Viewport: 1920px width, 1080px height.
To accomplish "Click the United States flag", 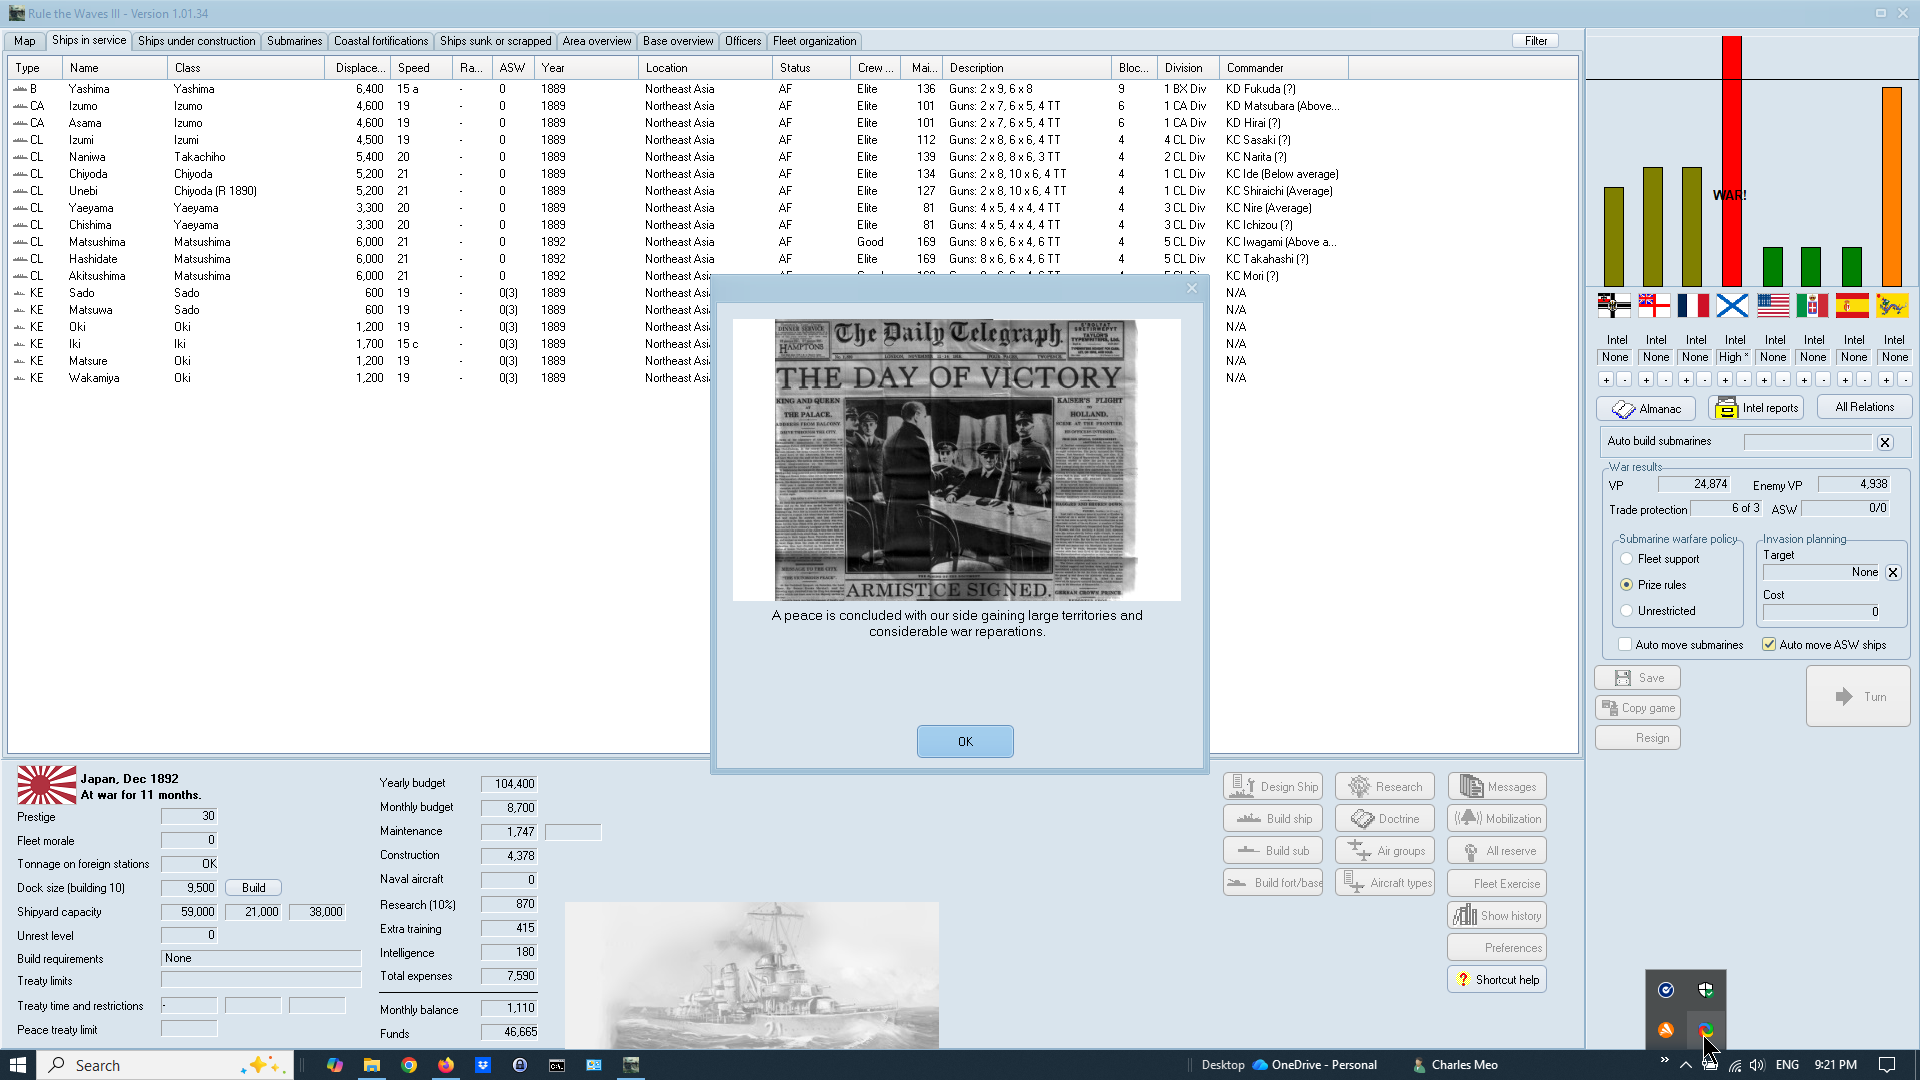I will [1773, 306].
